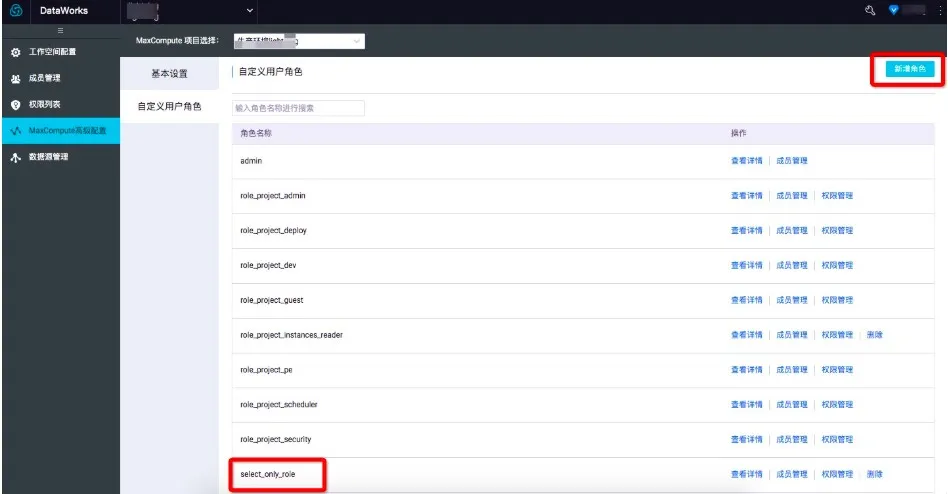Open 查看详情 for role_project_scheduler
948x494 pixels.
click(x=747, y=405)
